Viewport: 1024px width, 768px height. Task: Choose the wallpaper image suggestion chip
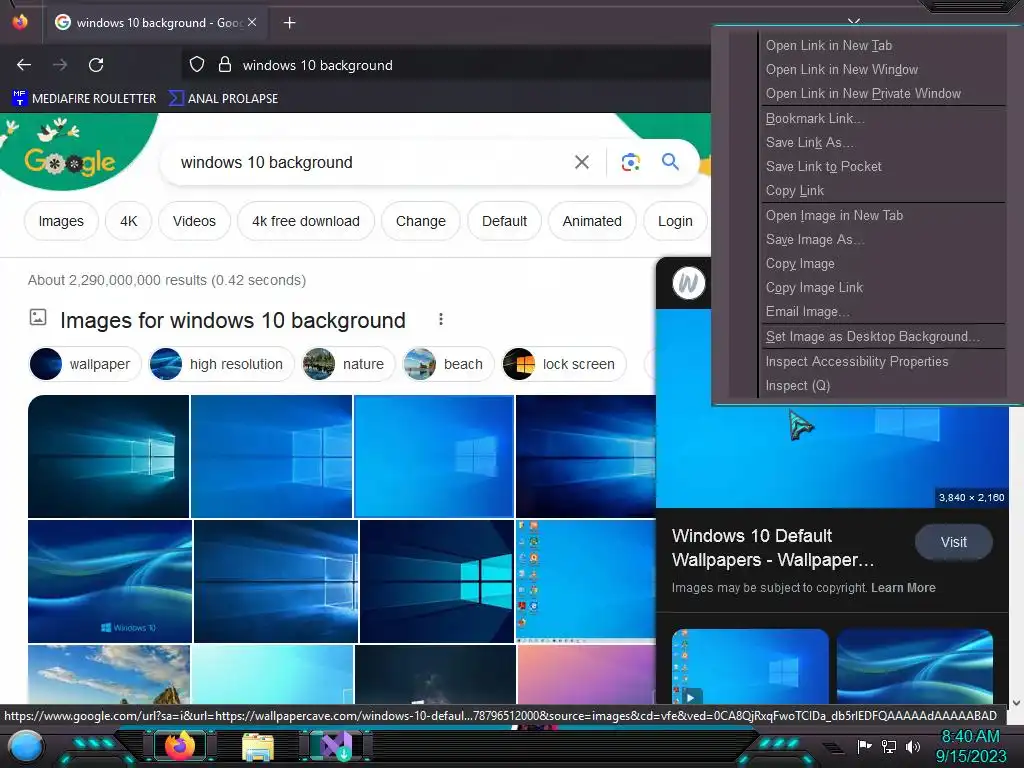pyautogui.click(x=85, y=364)
